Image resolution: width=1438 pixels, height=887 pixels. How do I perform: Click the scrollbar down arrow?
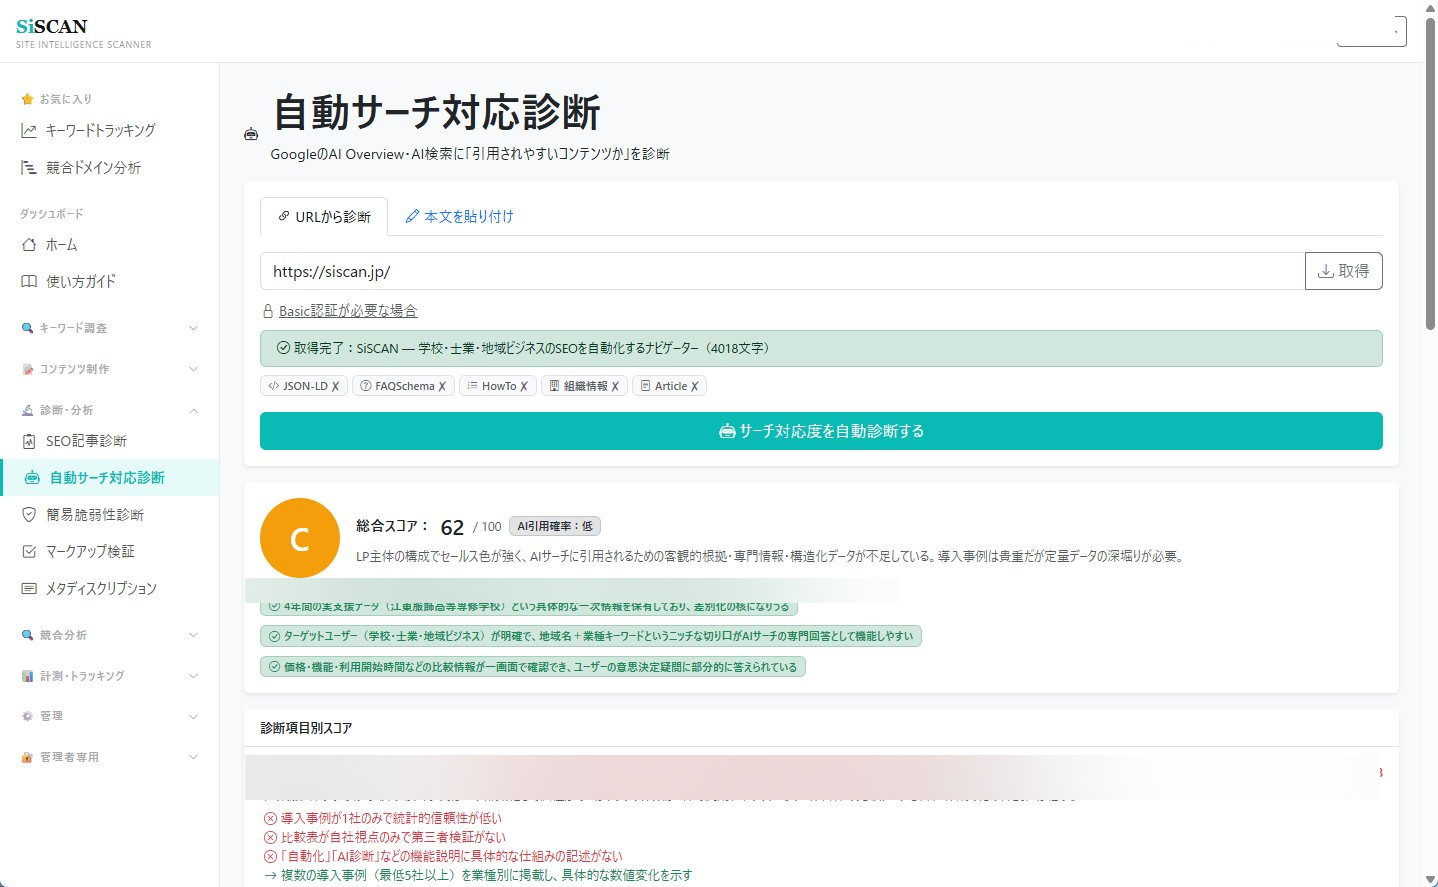pos(1430,879)
